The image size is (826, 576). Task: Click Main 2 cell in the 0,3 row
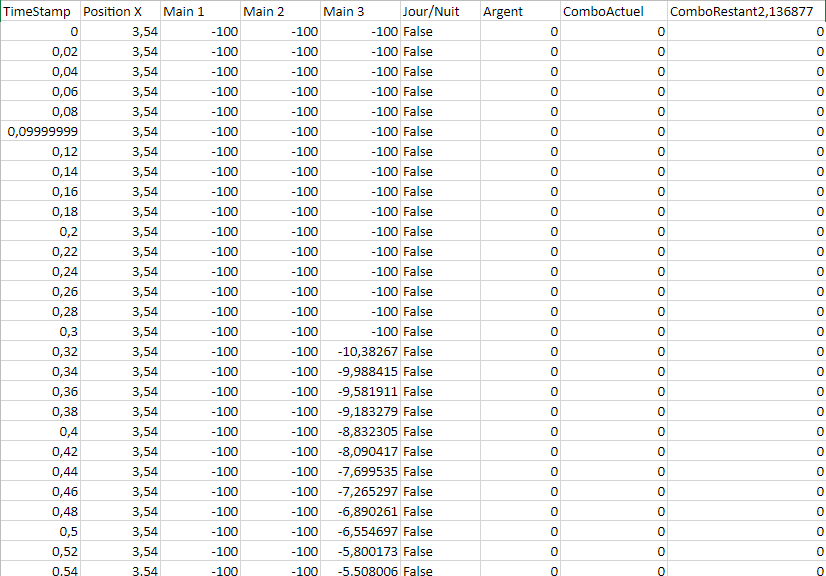tap(281, 332)
